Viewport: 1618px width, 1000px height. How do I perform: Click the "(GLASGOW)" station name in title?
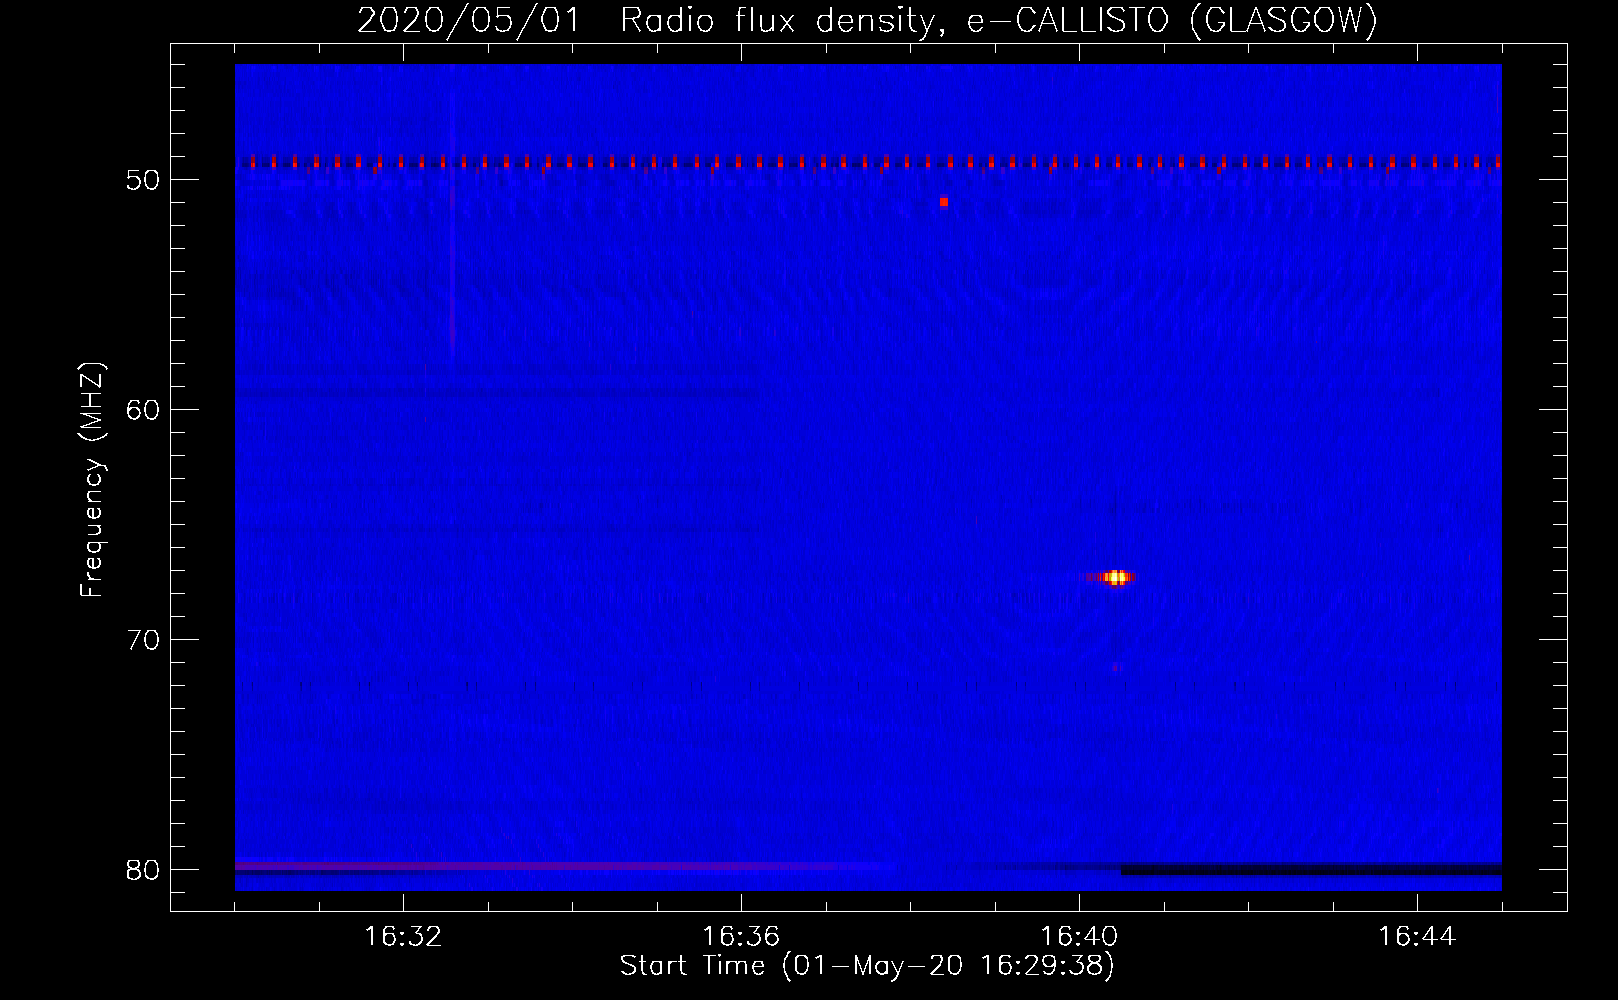pyautogui.click(x=1284, y=20)
